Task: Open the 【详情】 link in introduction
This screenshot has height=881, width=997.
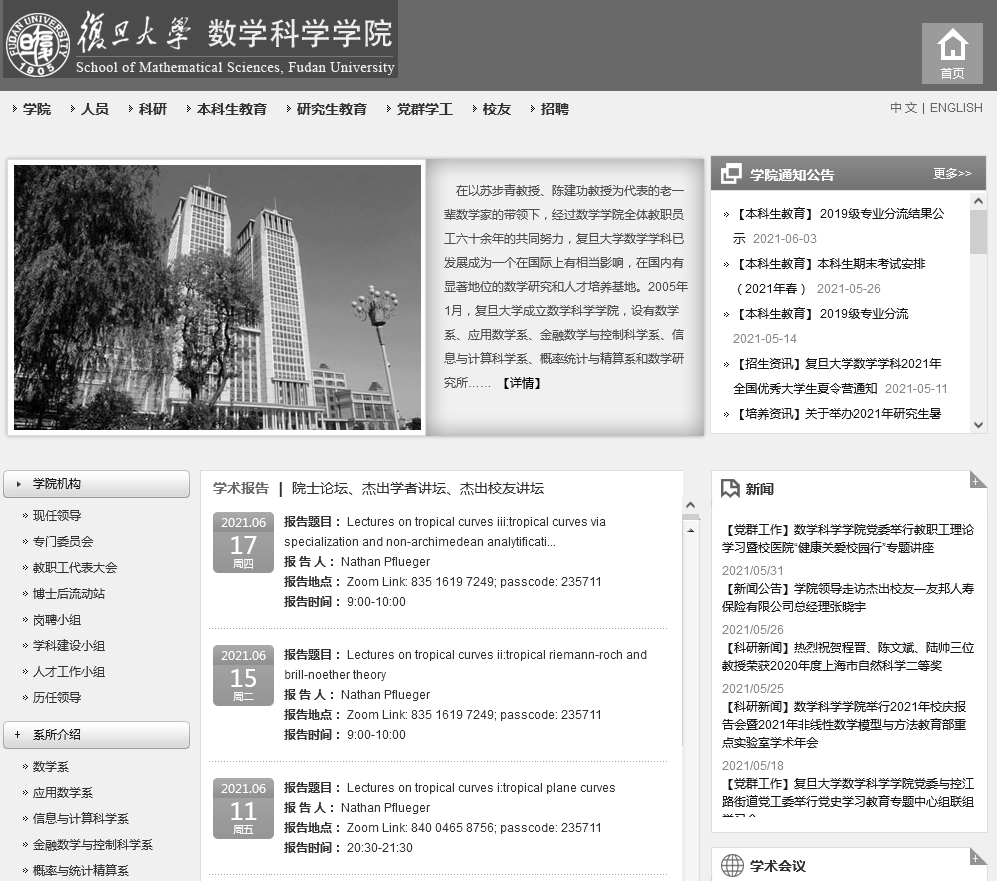Action: coord(521,383)
